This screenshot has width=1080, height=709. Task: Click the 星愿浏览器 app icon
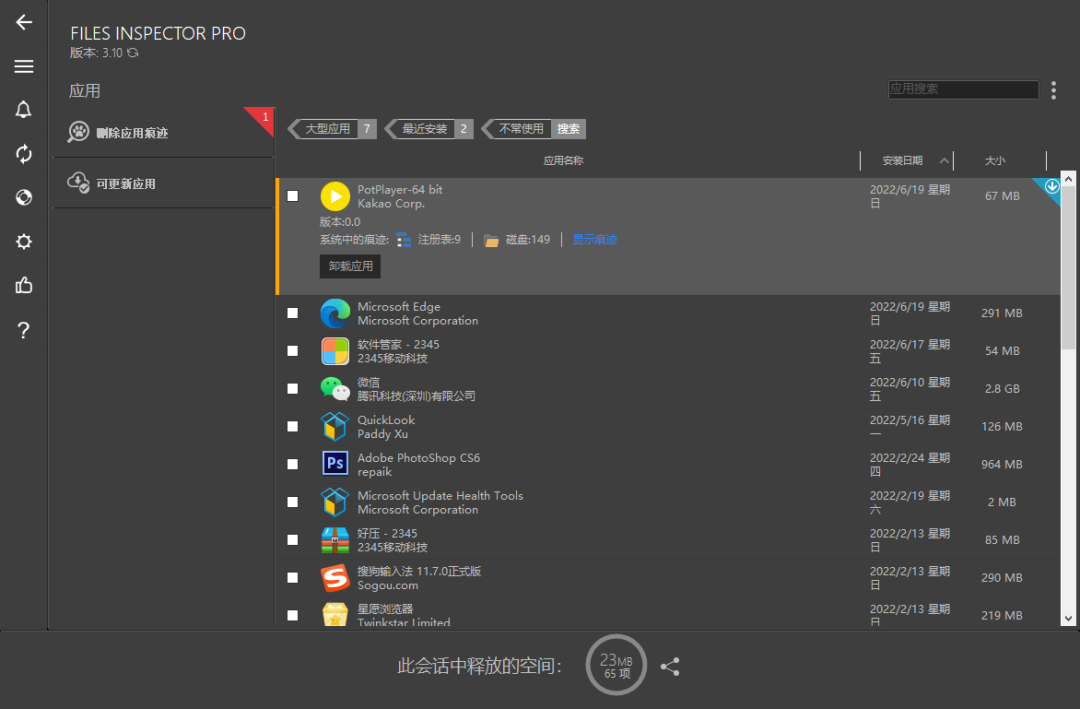(x=335, y=615)
